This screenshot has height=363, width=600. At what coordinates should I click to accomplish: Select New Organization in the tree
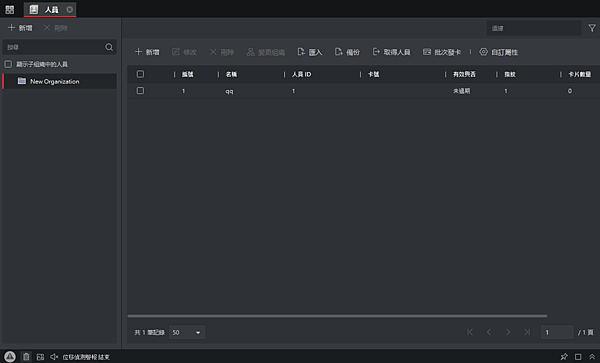click(x=60, y=81)
